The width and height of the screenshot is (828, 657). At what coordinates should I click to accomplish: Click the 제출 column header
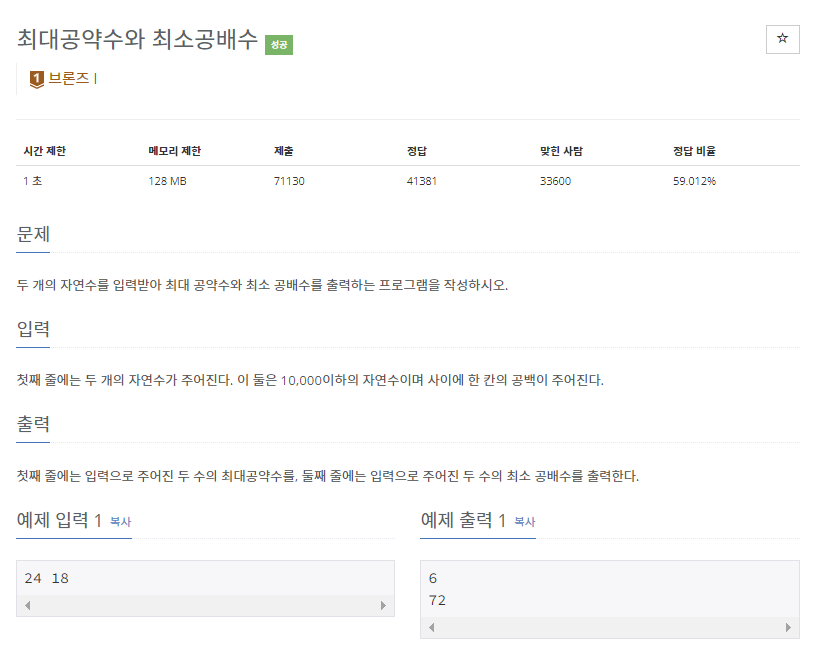(x=284, y=151)
